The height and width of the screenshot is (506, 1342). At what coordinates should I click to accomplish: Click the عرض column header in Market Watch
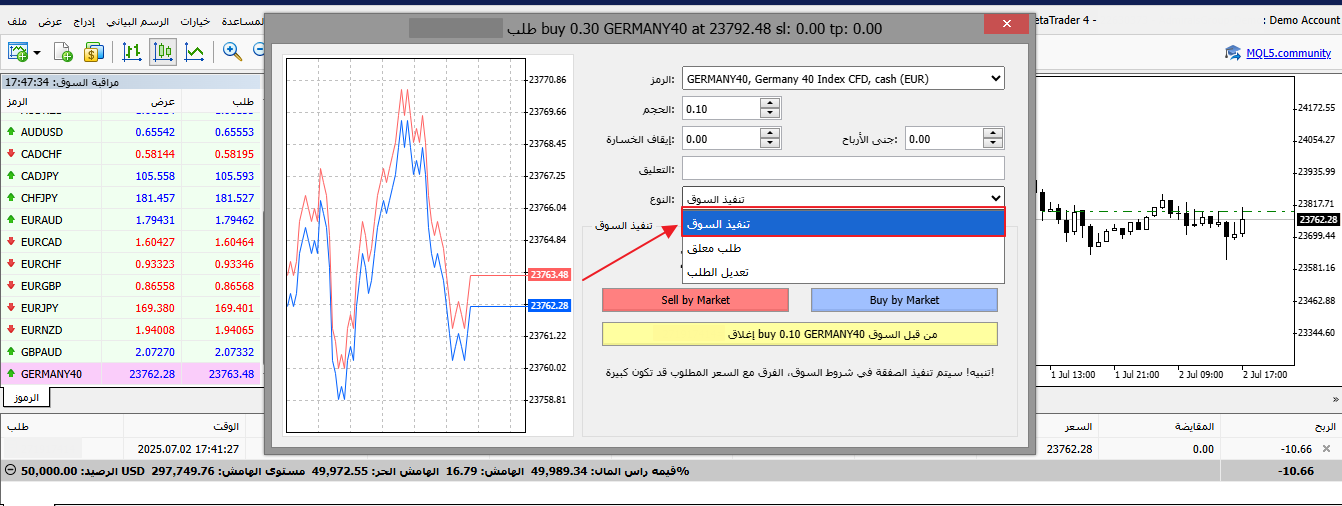tap(141, 103)
